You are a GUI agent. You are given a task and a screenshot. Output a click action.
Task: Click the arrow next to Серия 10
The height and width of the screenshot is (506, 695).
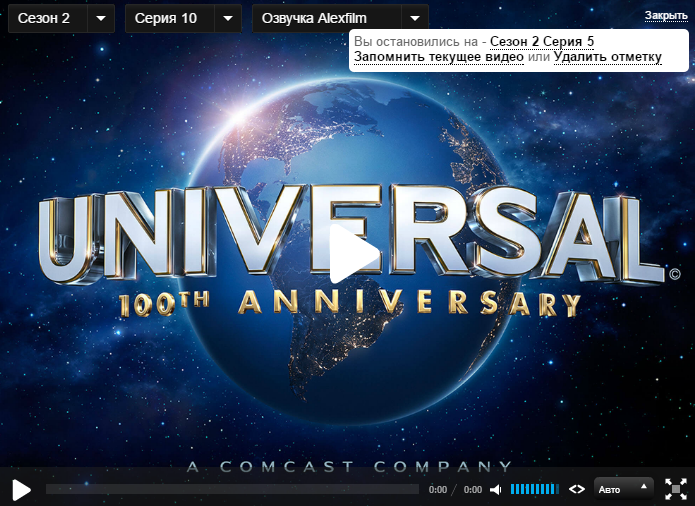pos(228,19)
